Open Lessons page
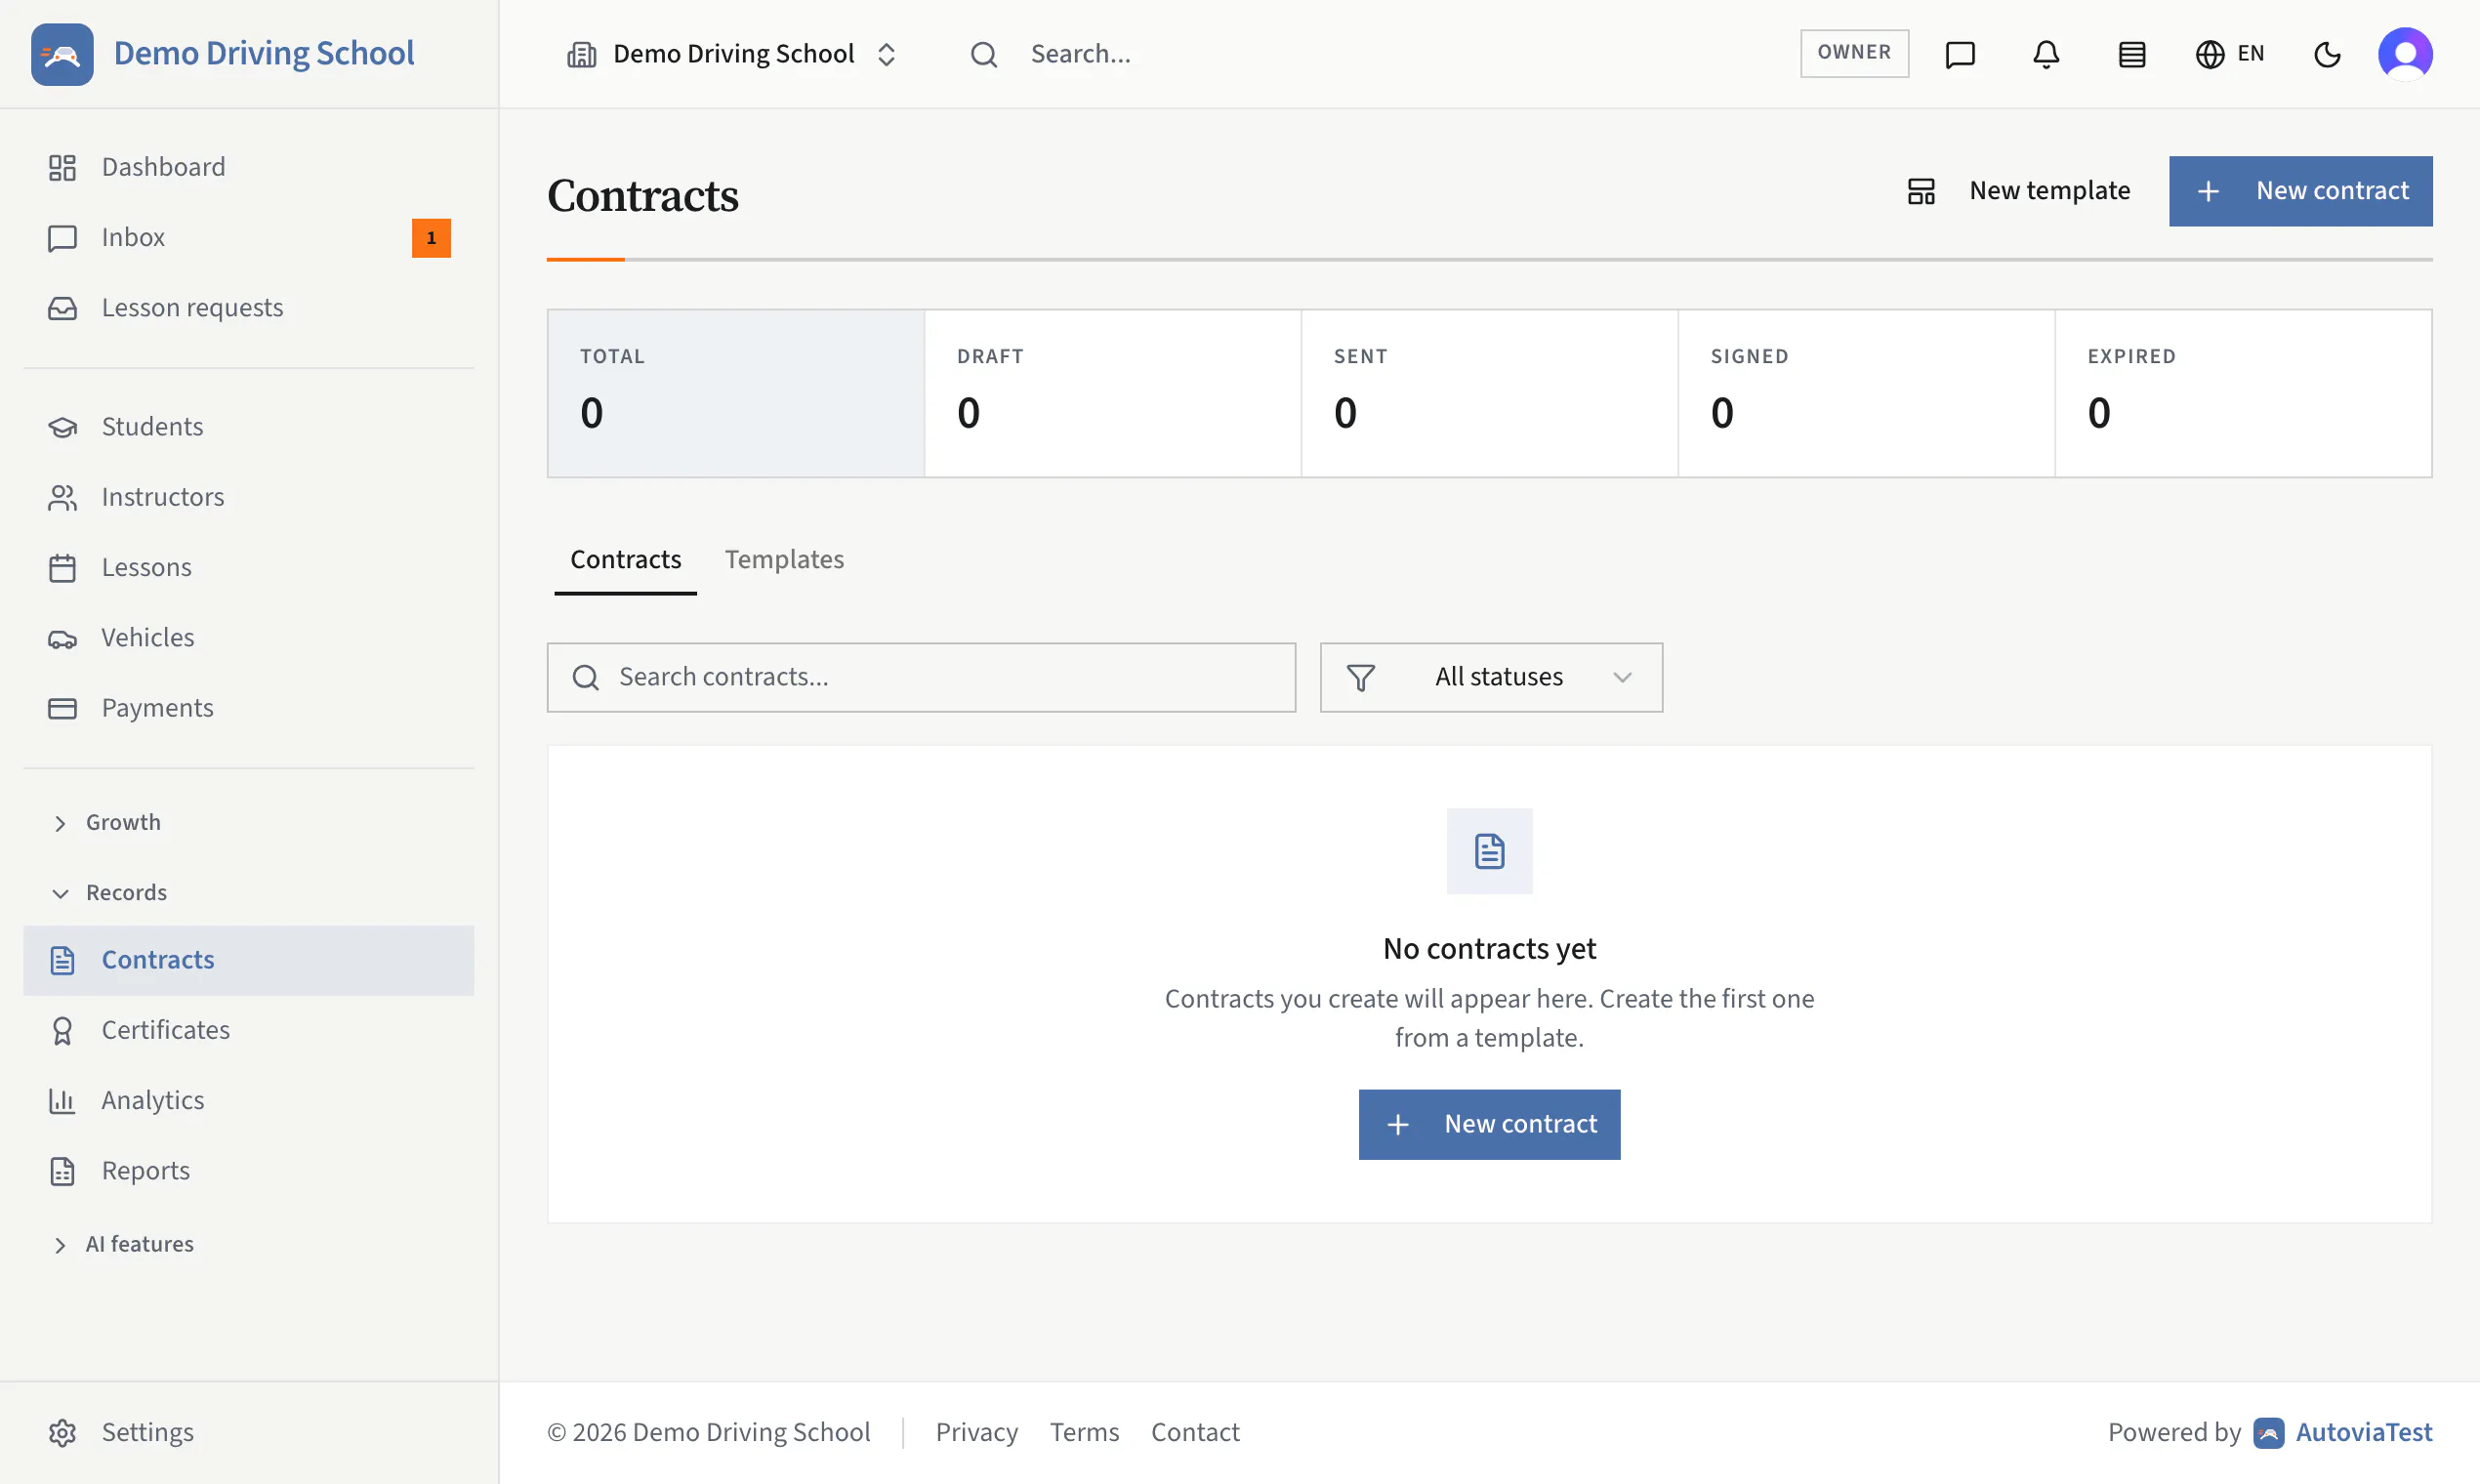2480x1484 pixels. (248, 568)
